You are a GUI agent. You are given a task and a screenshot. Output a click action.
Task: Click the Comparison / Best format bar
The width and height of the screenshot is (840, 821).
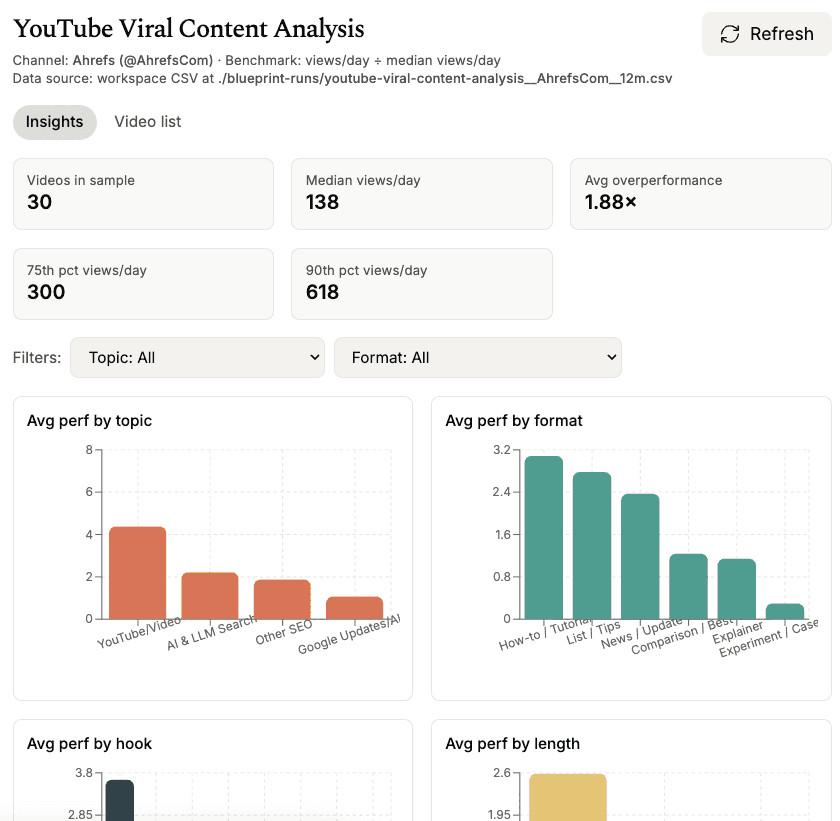tap(688, 586)
